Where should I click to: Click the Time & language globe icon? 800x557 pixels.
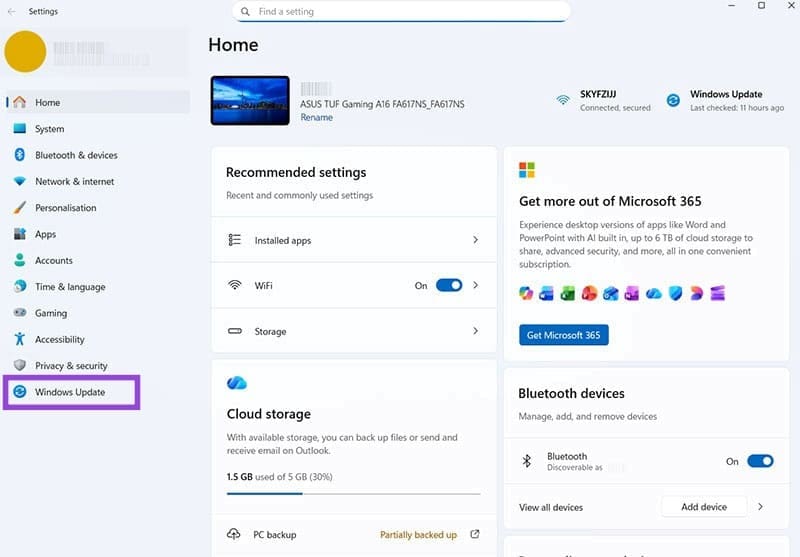pyautogui.click(x=19, y=286)
